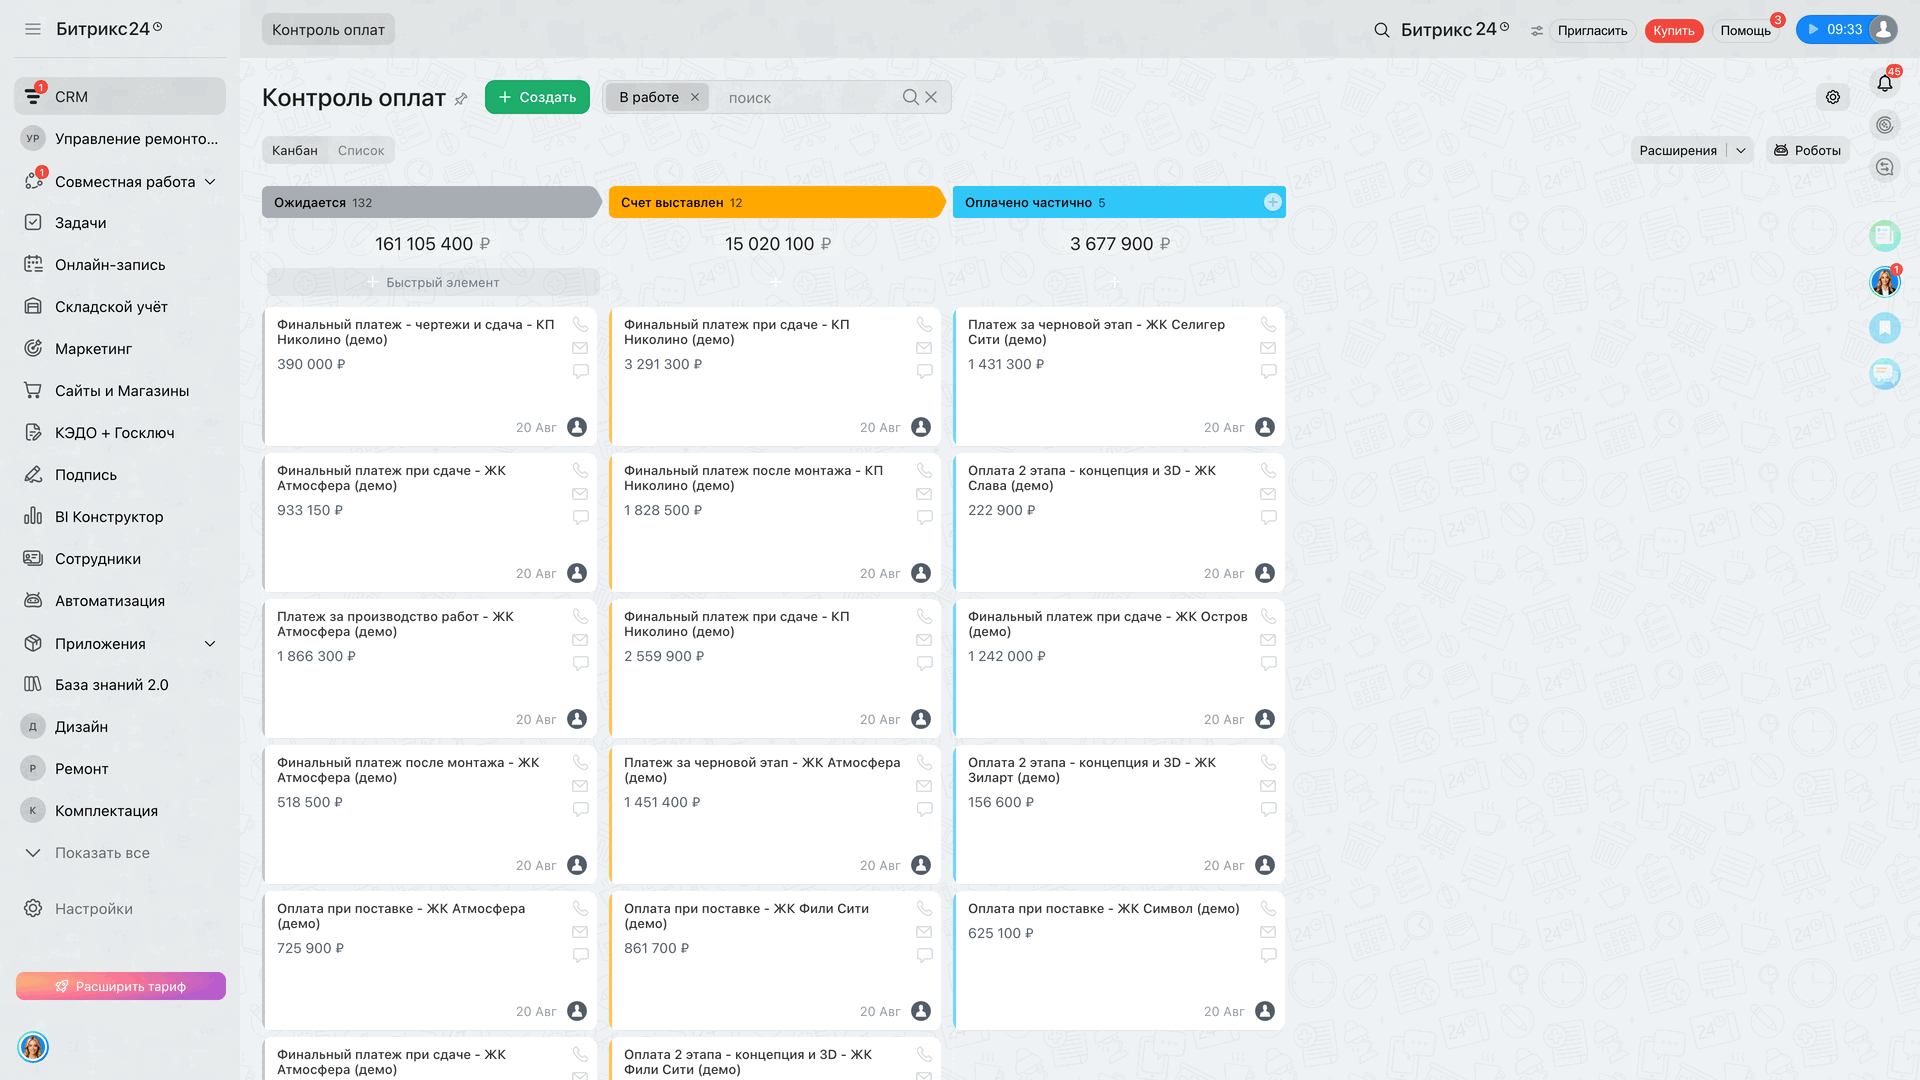Click the Ожидается stage header
This screenshot has width=1920, height=1080.
tap(430, 202)
